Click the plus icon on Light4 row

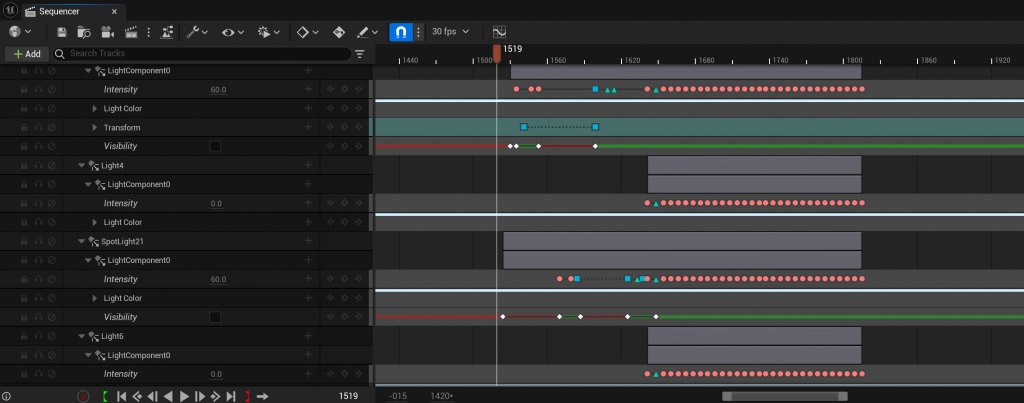click(308, 165)
